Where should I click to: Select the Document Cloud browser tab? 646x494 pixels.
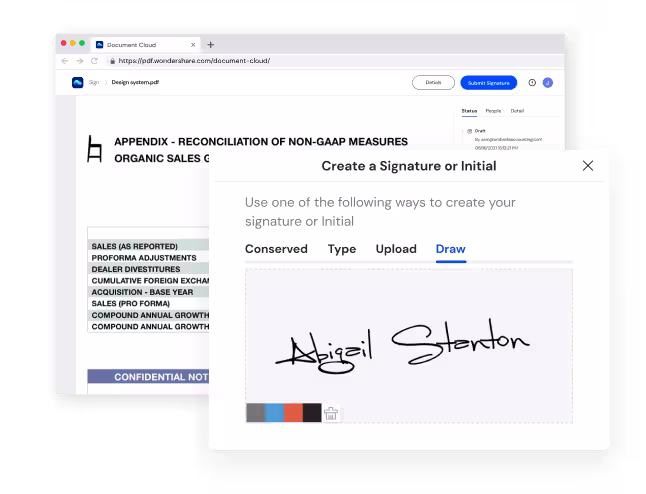tap(145, 44)
